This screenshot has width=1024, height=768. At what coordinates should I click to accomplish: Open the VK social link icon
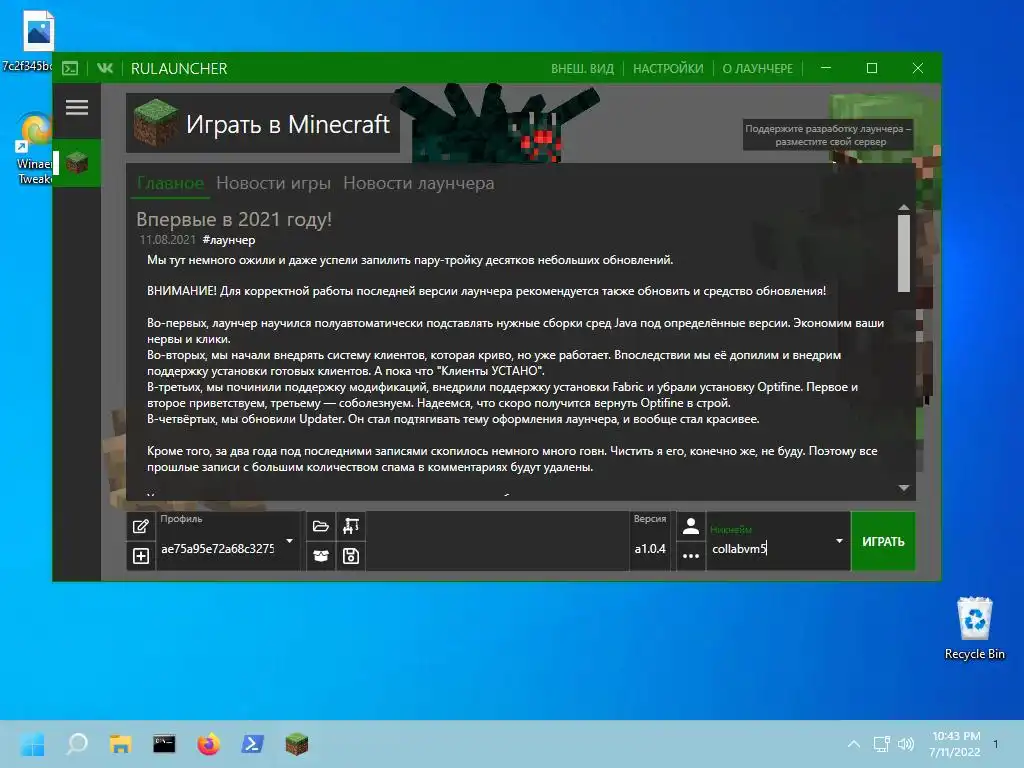(x=104, y=68)
